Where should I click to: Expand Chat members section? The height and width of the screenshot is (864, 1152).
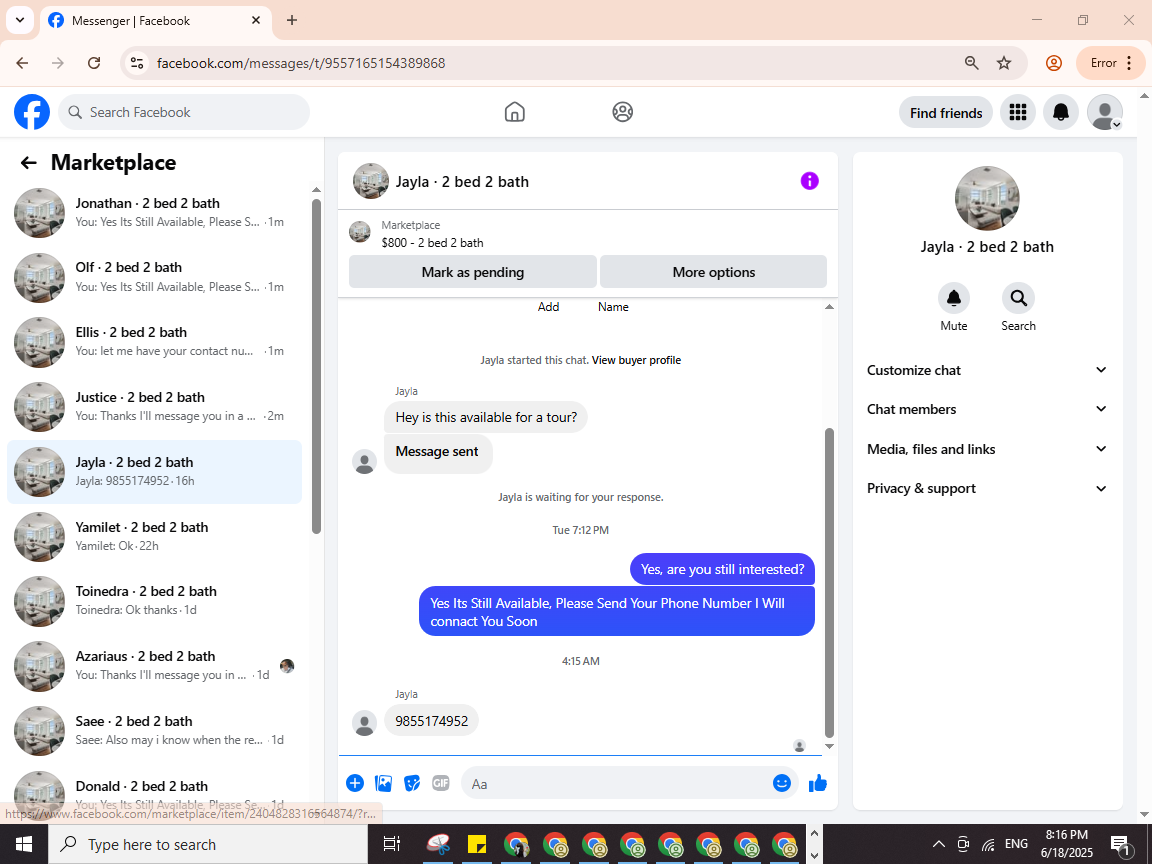(986, 409)
